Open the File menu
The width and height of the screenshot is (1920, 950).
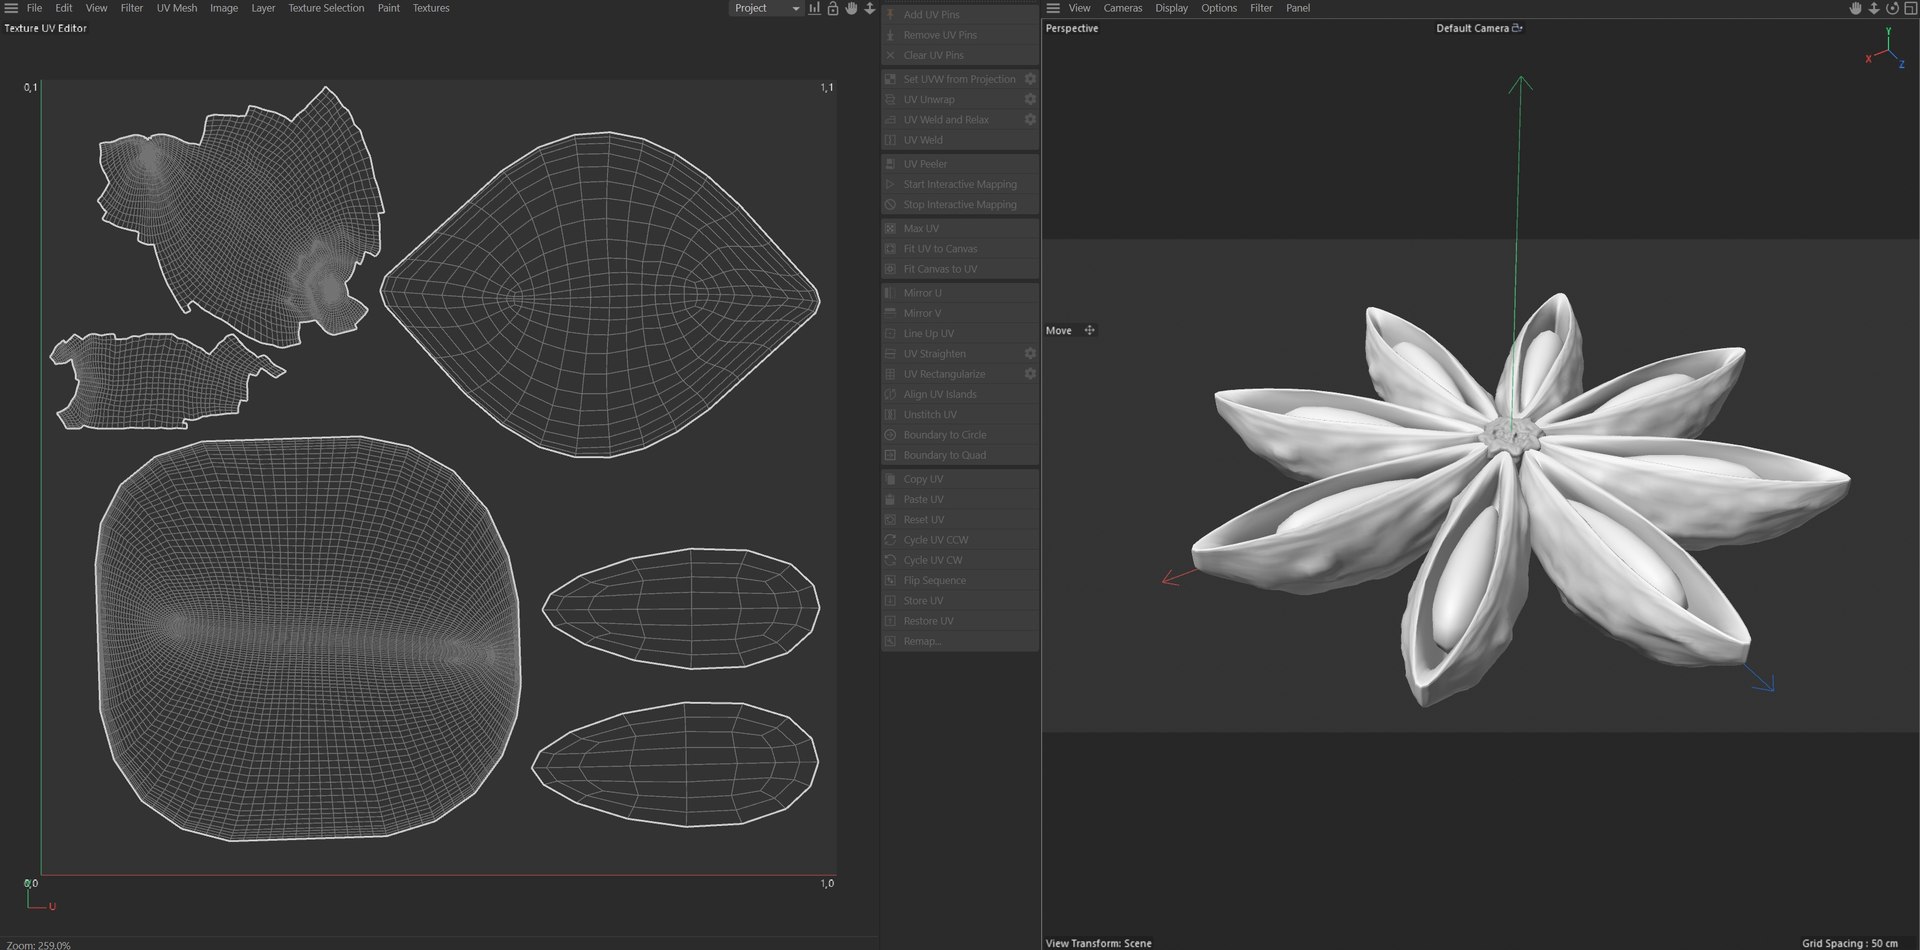[34, 8]
